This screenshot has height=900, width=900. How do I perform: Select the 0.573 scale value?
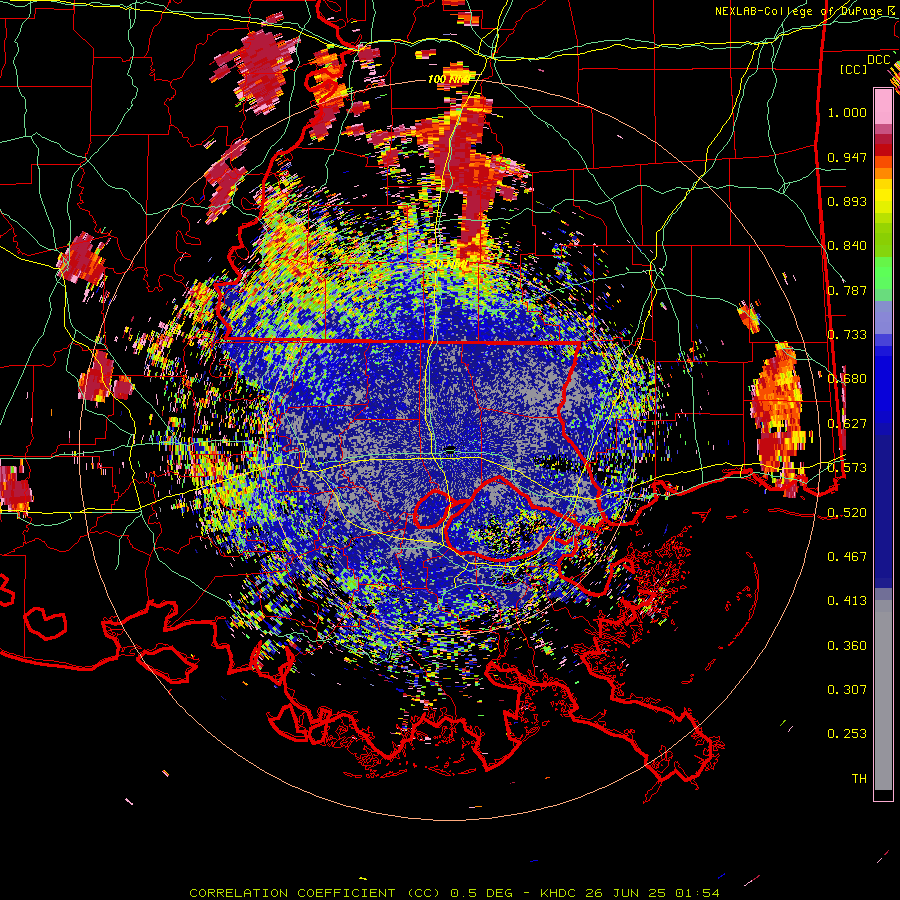847,468
